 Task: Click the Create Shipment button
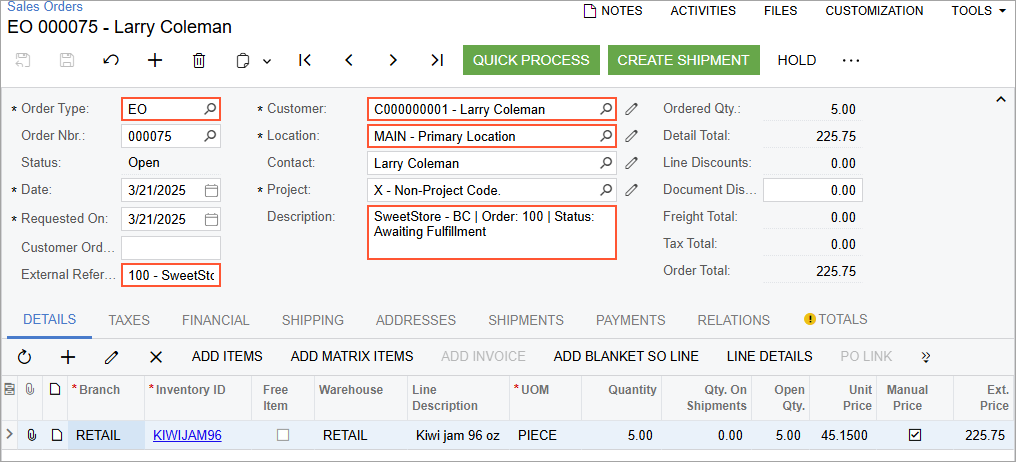pyautogui.click(x=683, y=60)
